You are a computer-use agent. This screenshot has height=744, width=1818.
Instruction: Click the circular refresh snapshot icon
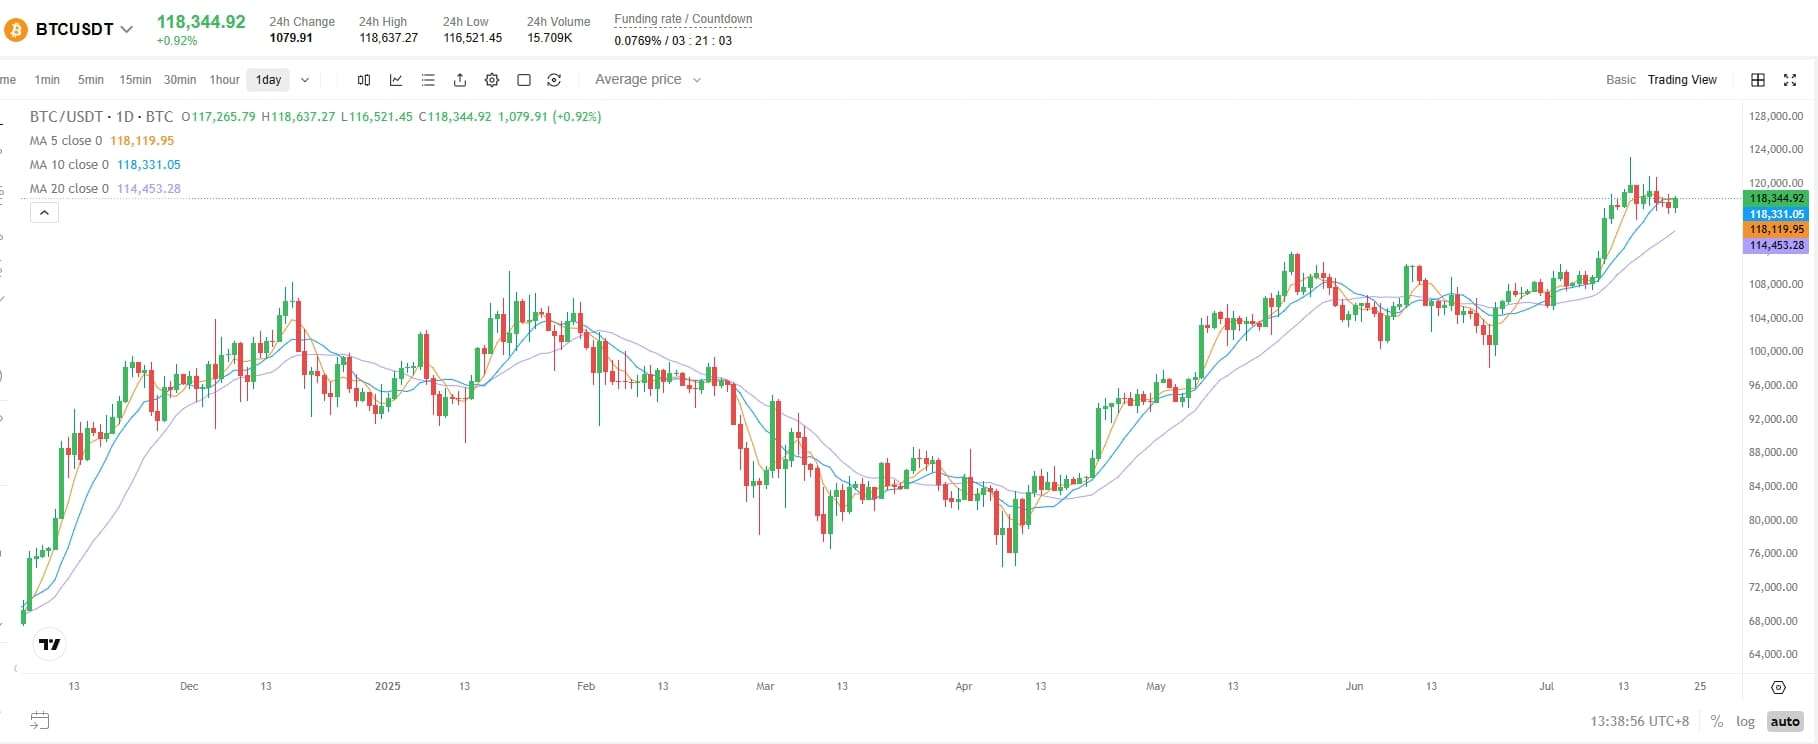coord(554,80)
